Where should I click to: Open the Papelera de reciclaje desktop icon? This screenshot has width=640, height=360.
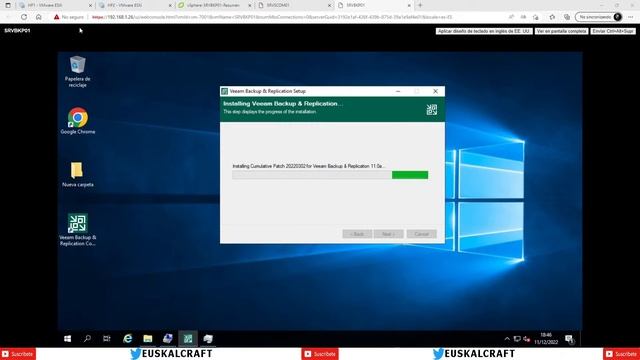click(x=78, y=72)
